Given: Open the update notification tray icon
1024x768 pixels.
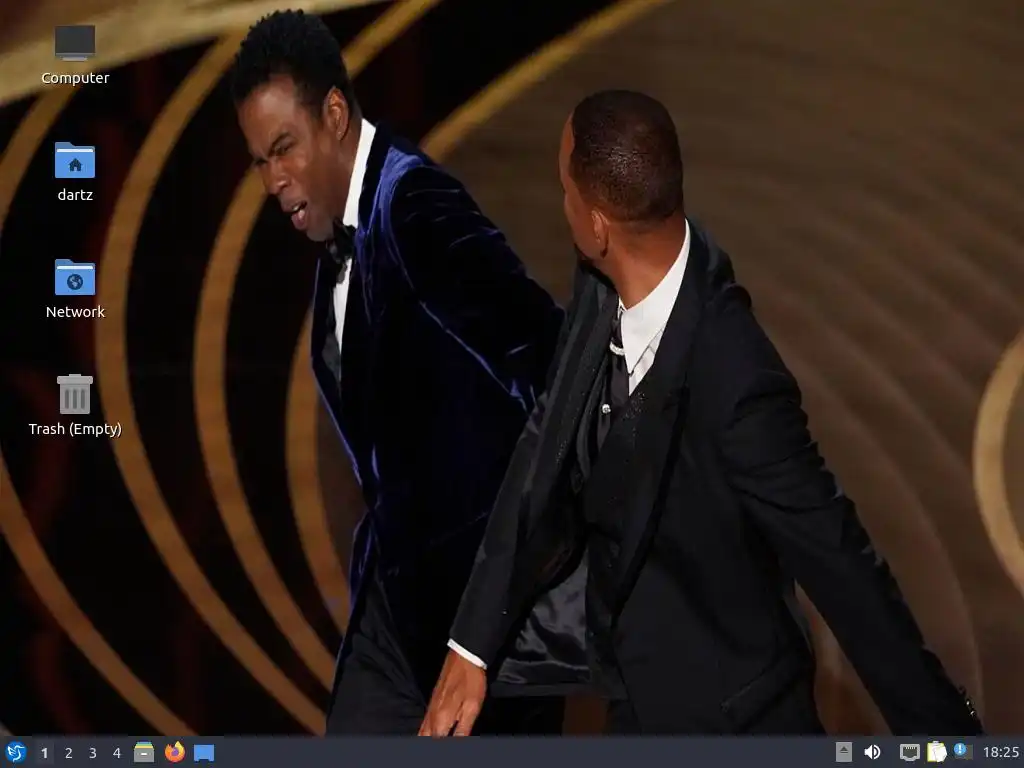Looking at the screenshot, I should [962, 751].
